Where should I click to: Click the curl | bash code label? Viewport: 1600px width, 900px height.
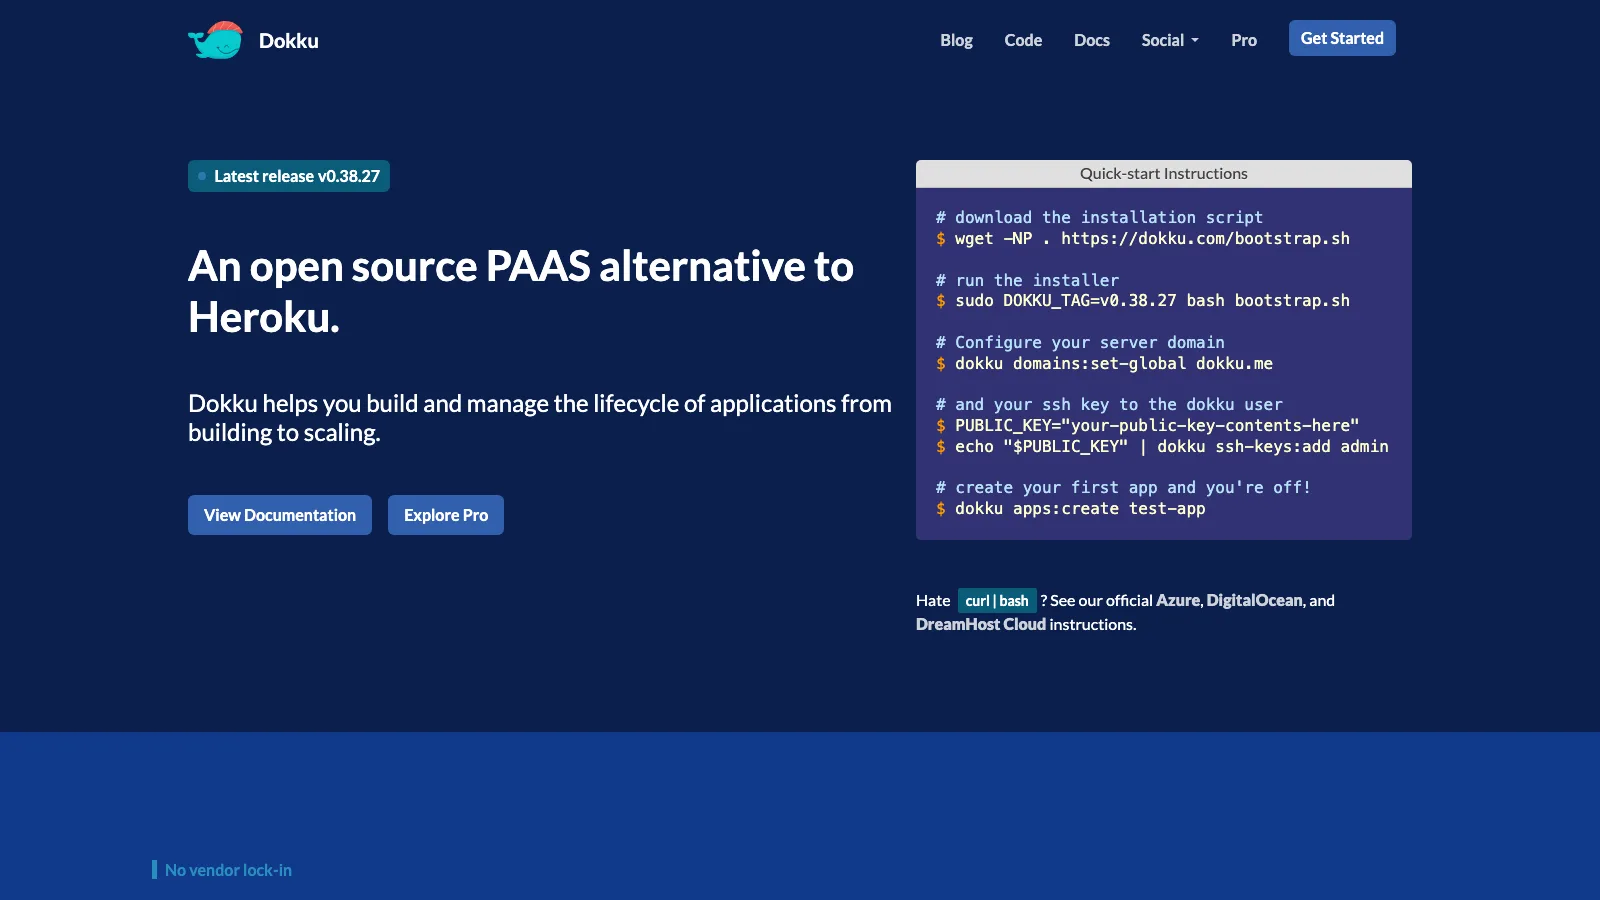pyautogui.click(x=997, y=600)
